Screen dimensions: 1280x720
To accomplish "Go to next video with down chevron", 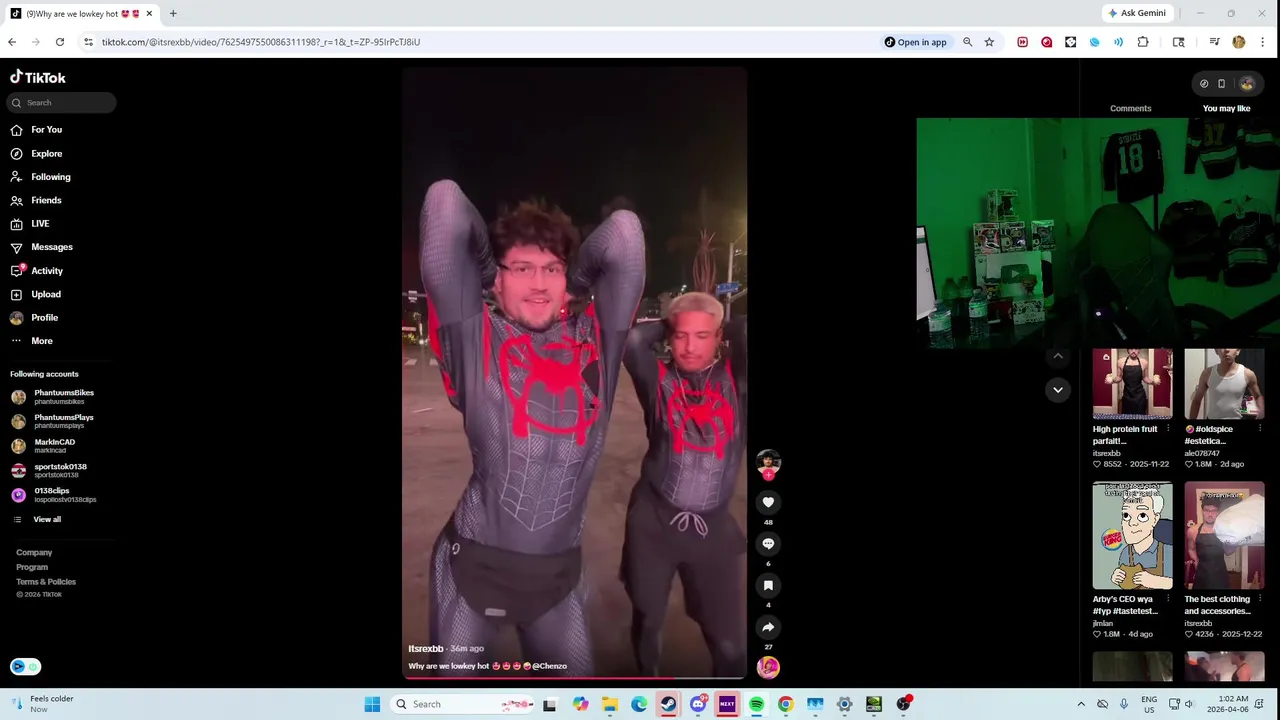I will tap(1058, 390).
